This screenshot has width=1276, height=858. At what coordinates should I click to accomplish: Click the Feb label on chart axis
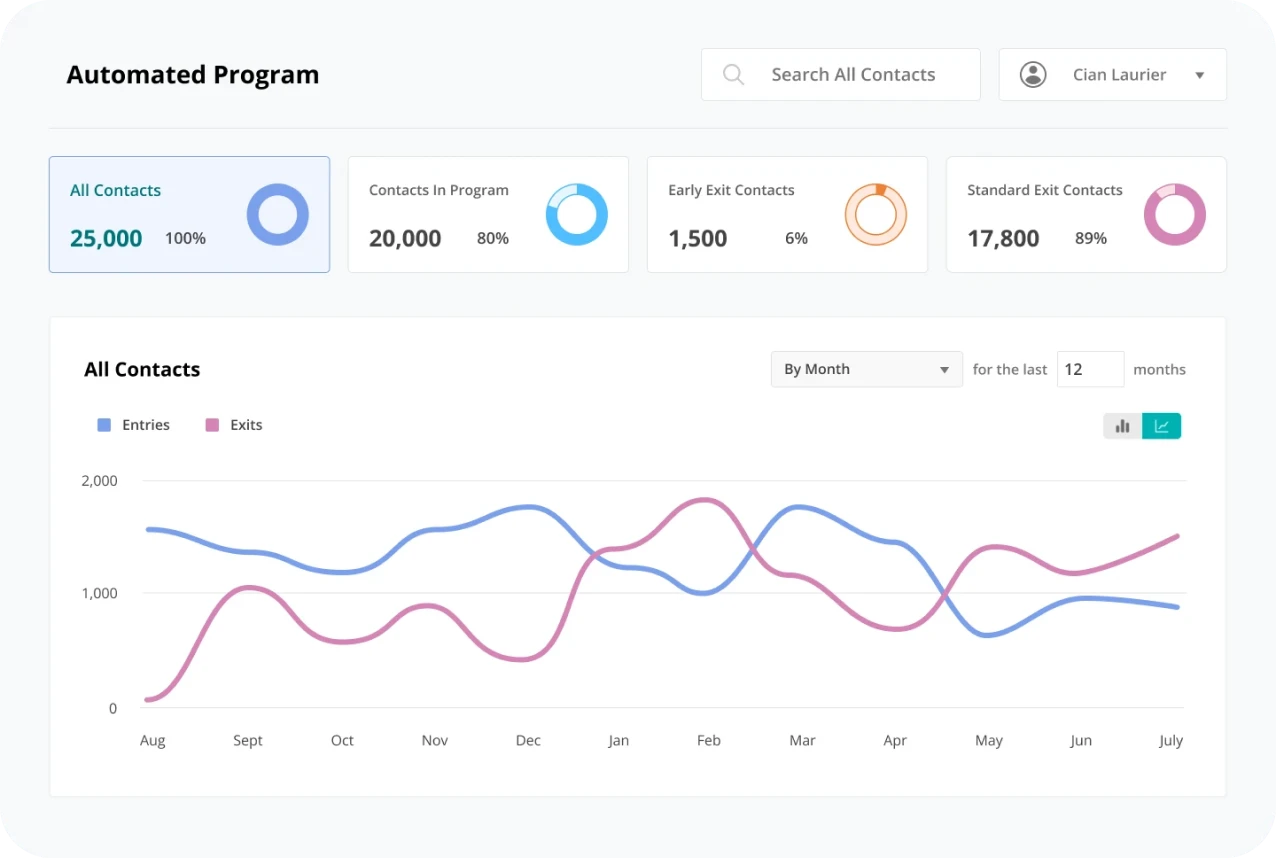[x=708, y=741]
